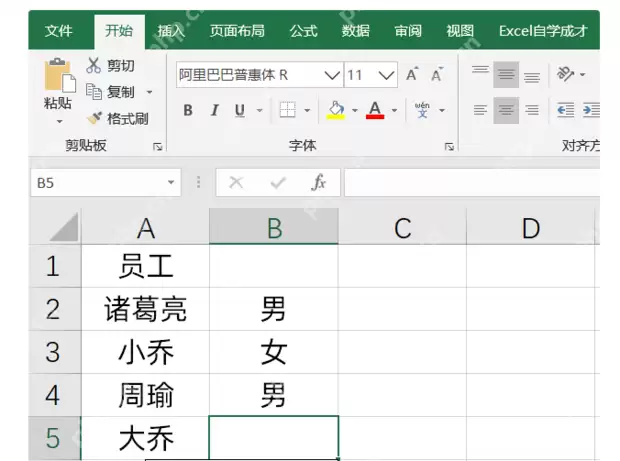Toggle Italic formatting
The image size is (620, 461).
point(215,110)
